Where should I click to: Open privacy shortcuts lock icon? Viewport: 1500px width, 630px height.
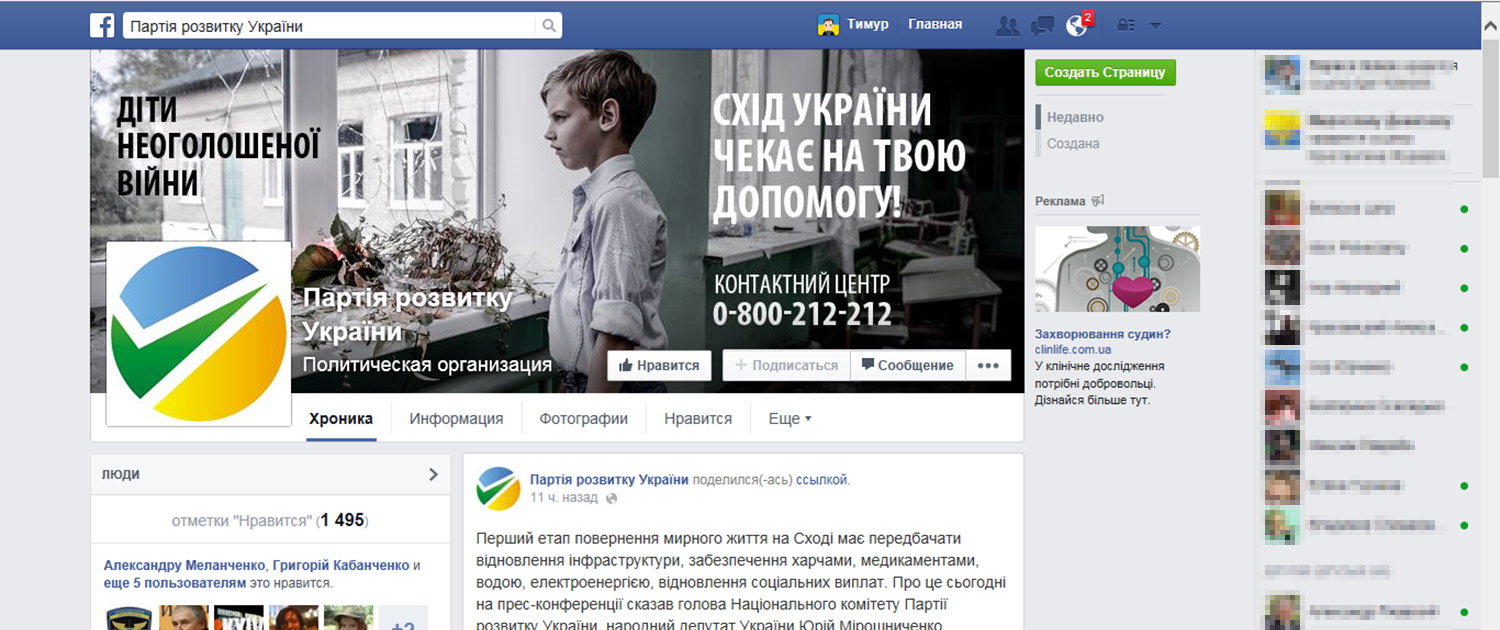click(1127, 26)
